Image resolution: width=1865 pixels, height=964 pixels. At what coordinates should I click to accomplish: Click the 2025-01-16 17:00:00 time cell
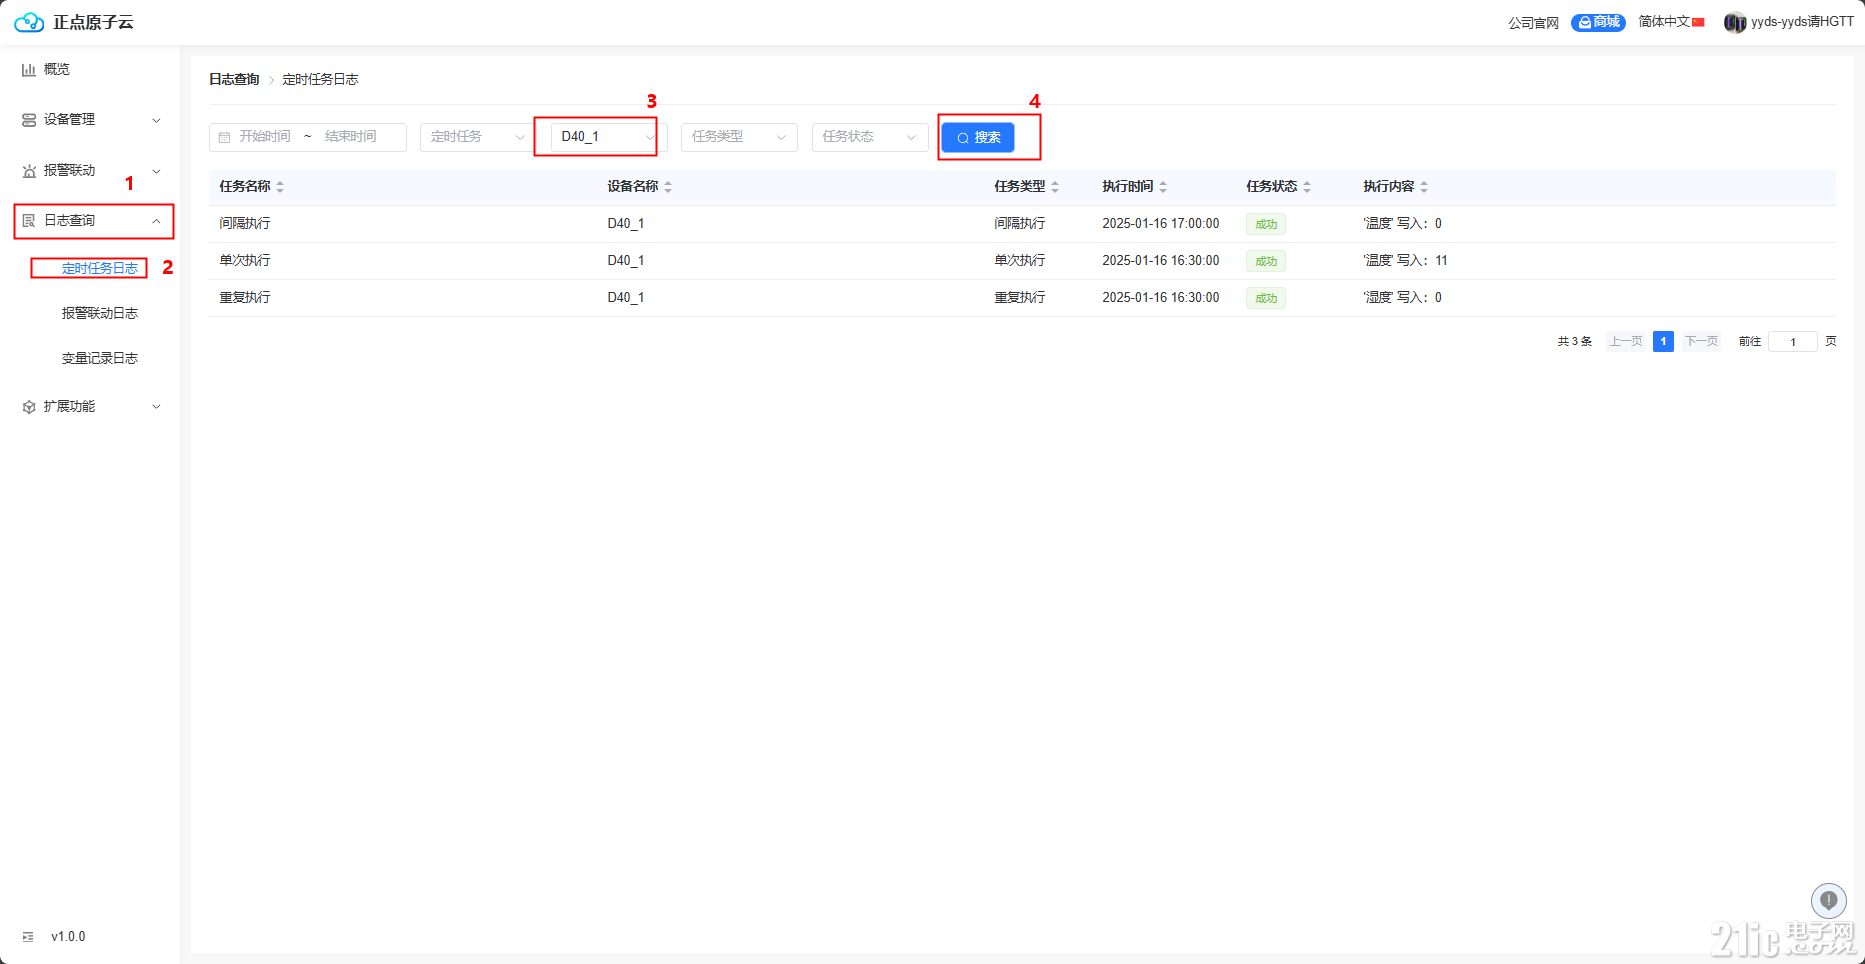pyautogui.click(x=1161, y=224)
